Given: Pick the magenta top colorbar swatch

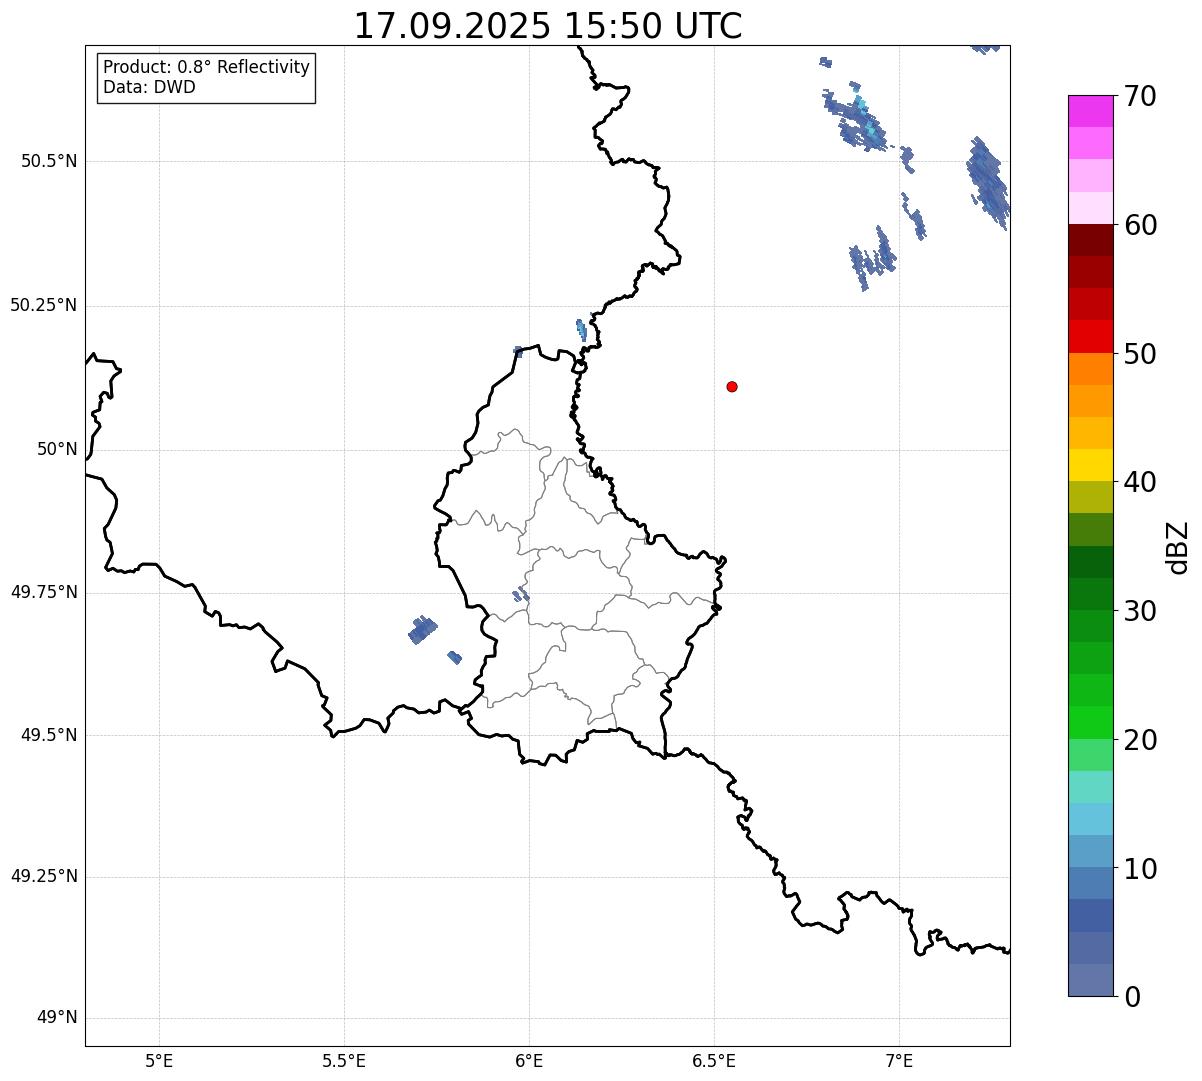Looking at the screenshot, I should pyautogui.click(x=1090, y=111).
